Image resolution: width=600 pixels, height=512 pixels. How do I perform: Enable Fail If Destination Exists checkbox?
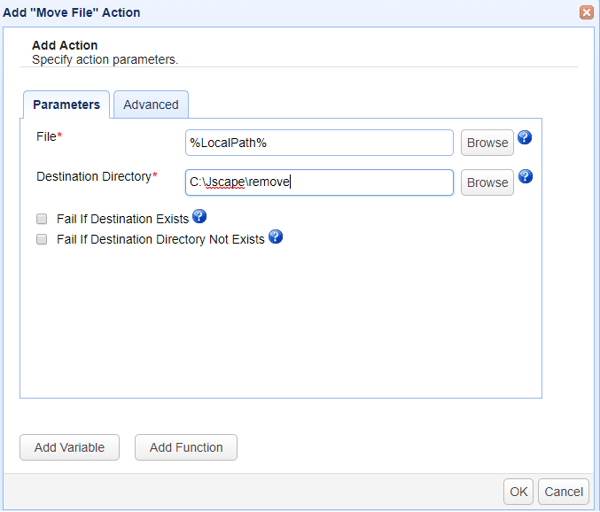pyautogui.click(x=42, y=218)
